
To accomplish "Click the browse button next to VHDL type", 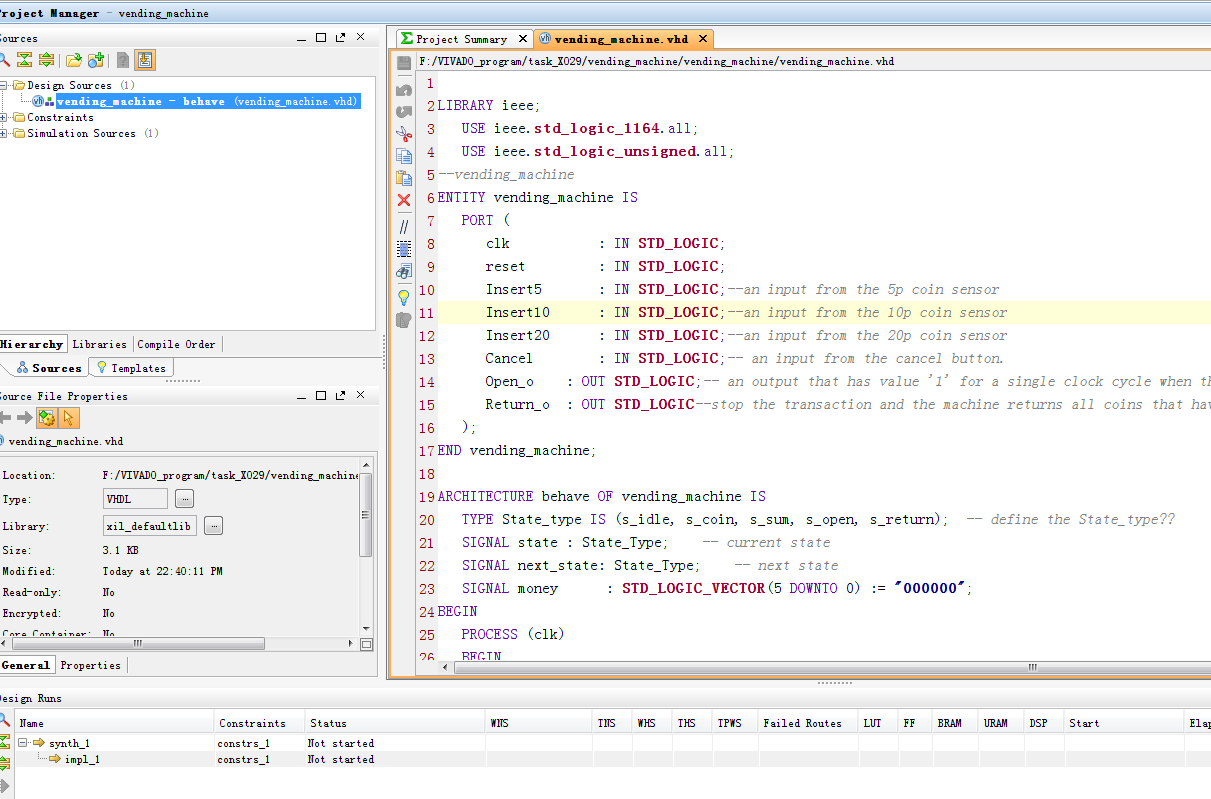I will (x=184, y=499).
